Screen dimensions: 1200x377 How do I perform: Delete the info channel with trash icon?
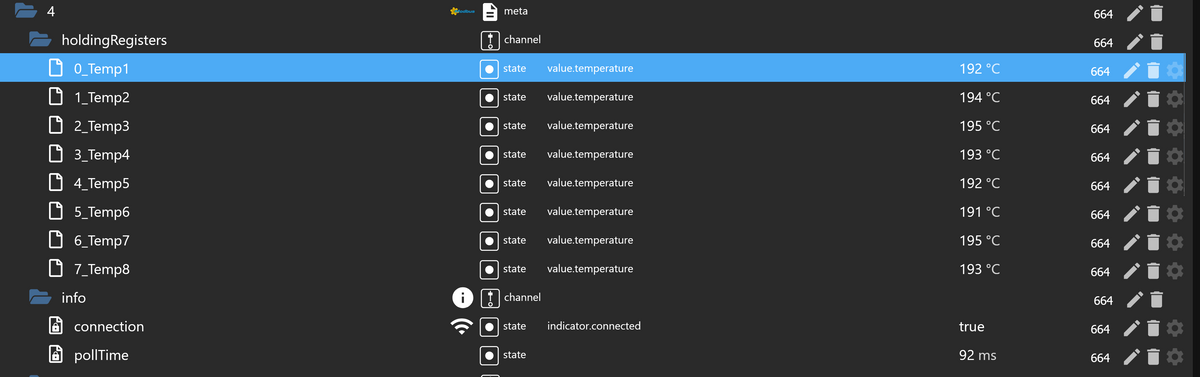[1157, 299]
